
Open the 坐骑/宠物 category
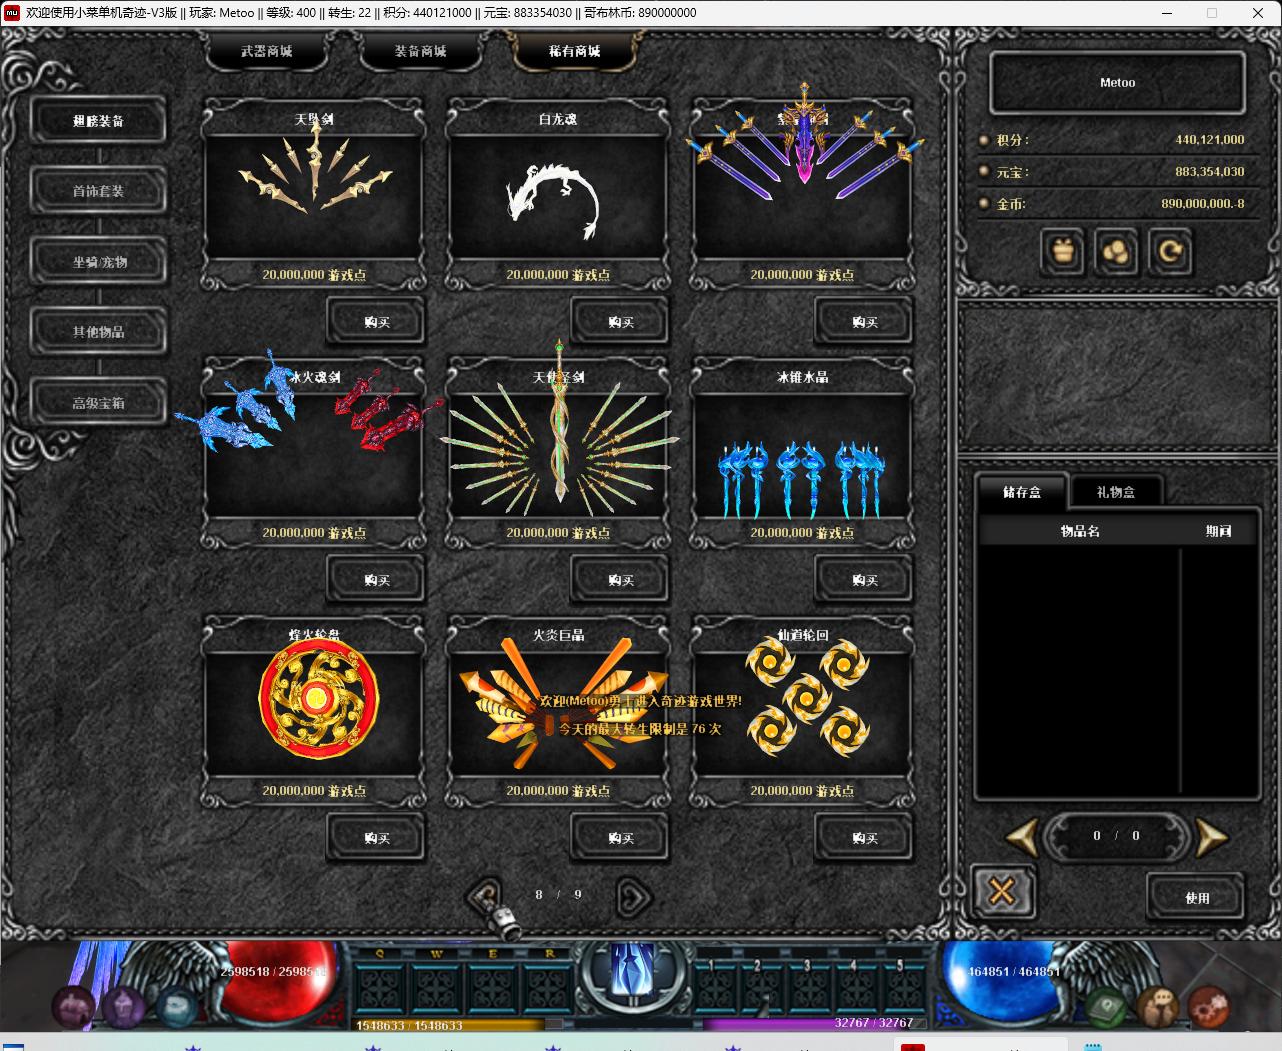[x=98, y=262]
